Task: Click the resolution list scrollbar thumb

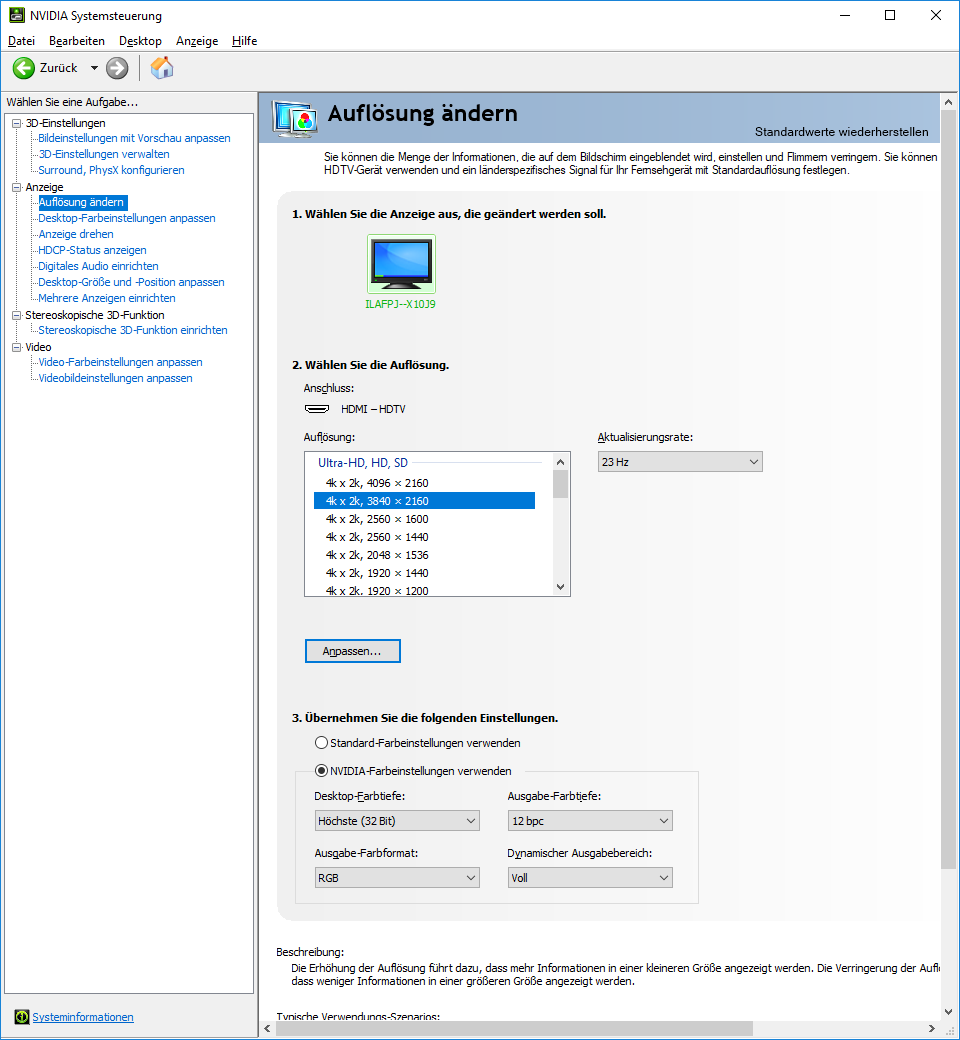Action: 561,484
